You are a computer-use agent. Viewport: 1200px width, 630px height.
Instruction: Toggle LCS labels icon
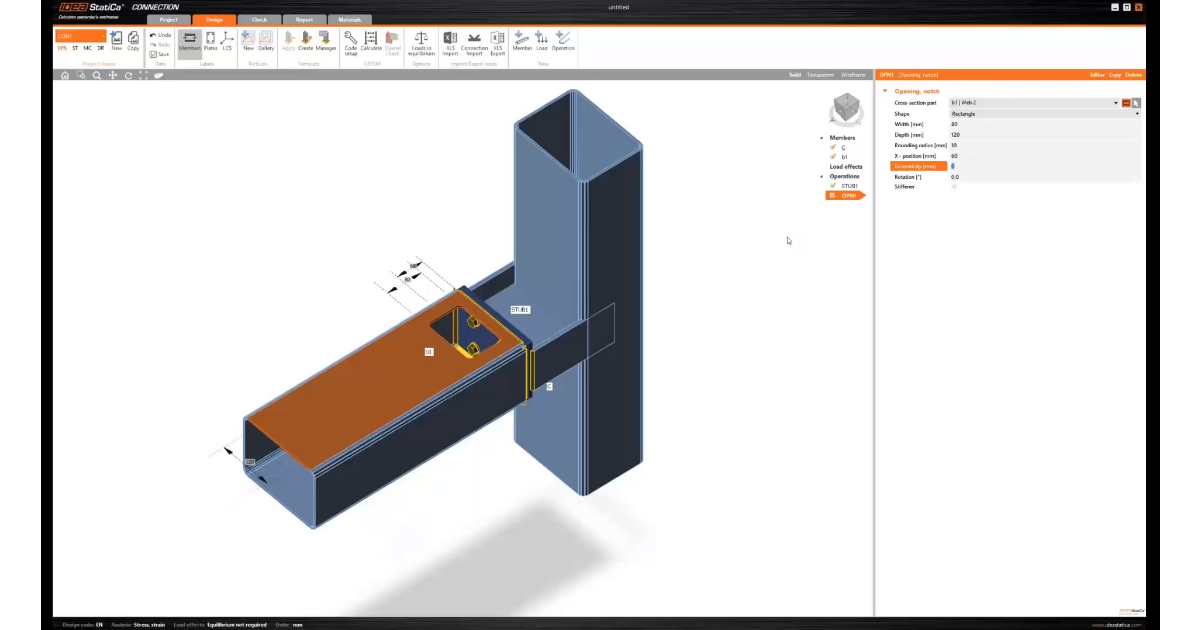(x=227, y=39)
